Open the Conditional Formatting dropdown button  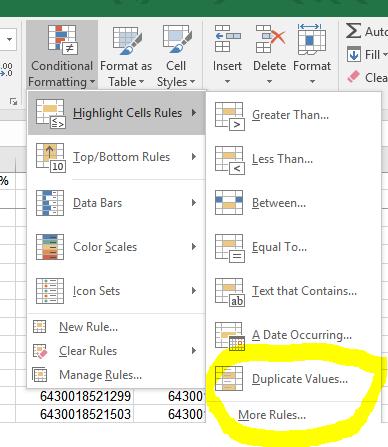coord(62,55)
